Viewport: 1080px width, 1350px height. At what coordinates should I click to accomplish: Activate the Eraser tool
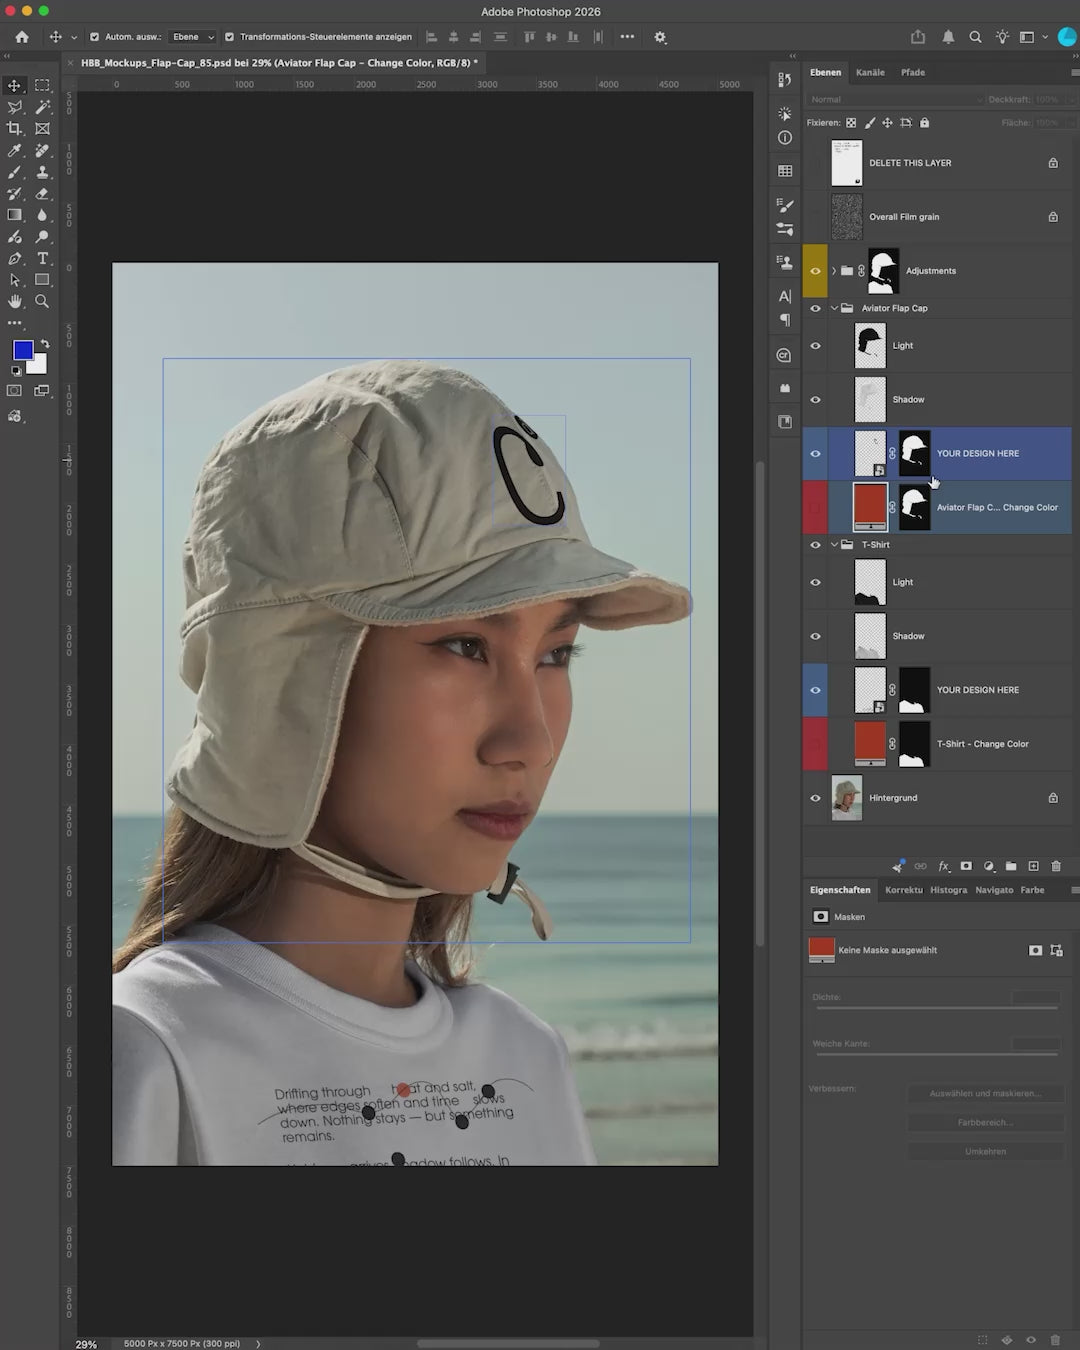[x=42, y=193]
